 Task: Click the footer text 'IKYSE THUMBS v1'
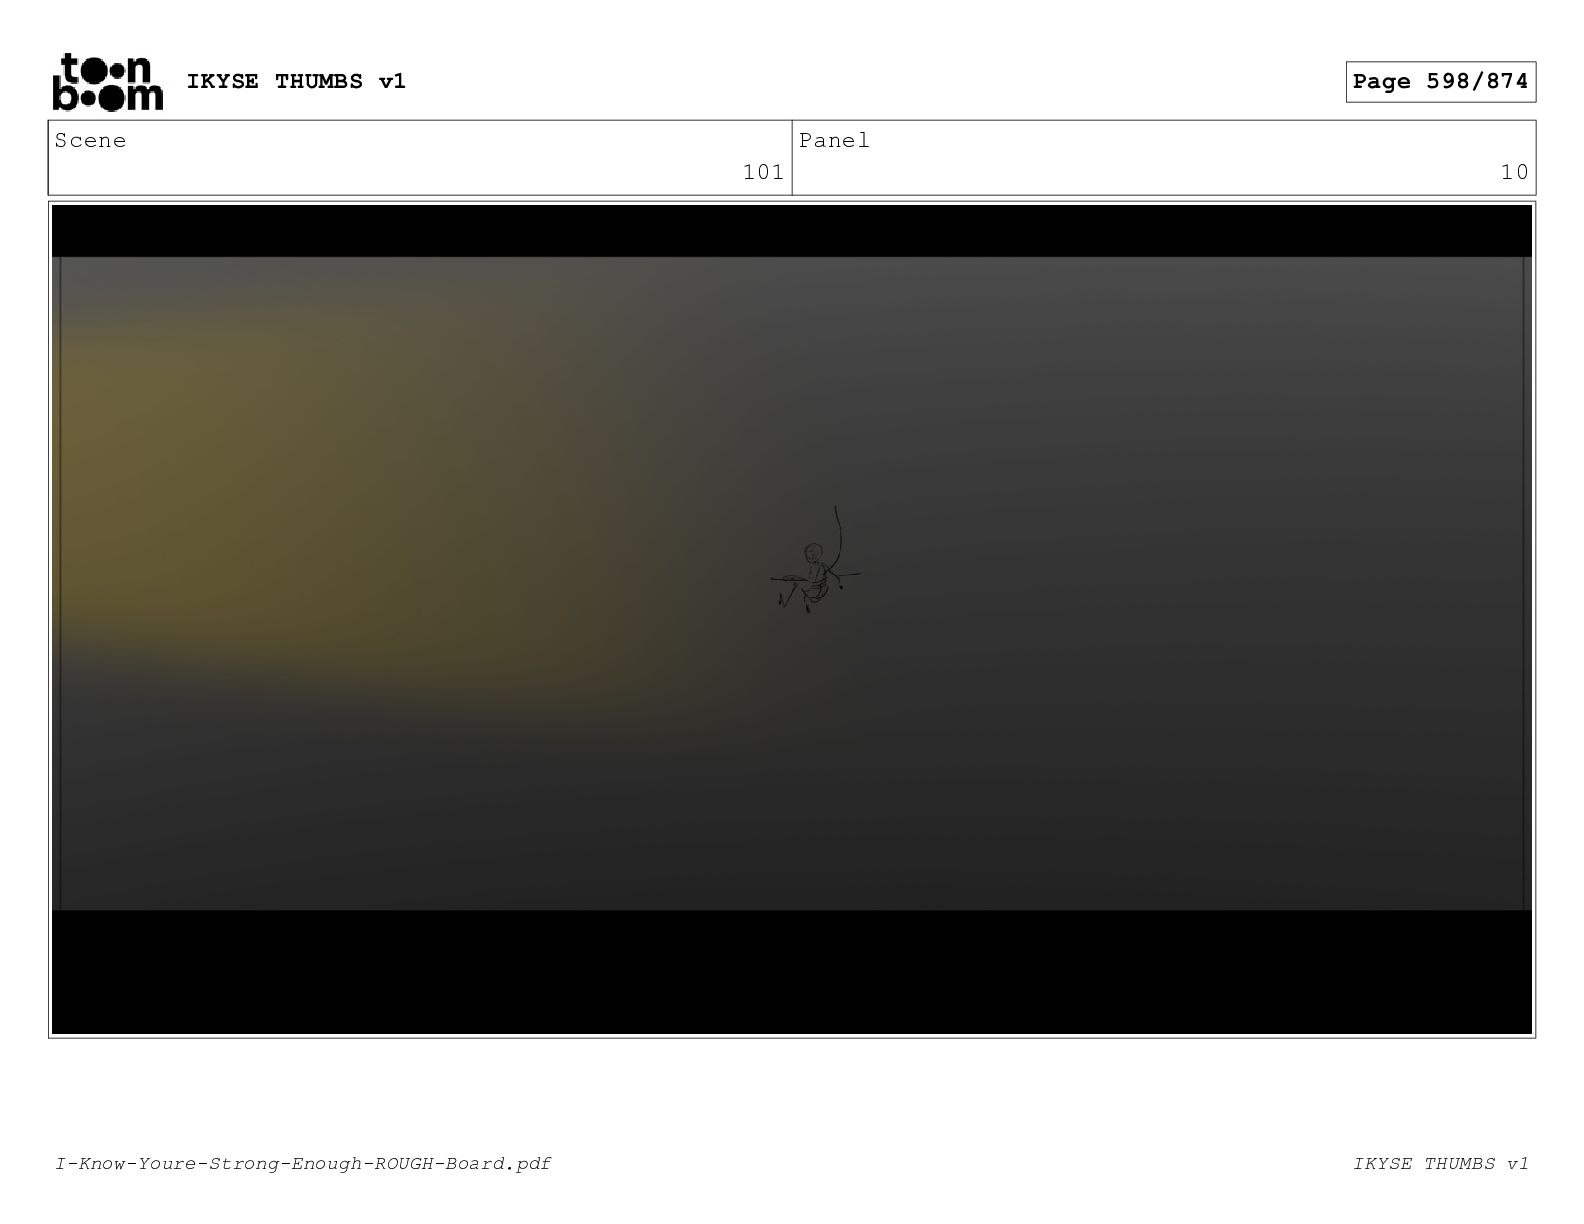pos(1440,1163)
